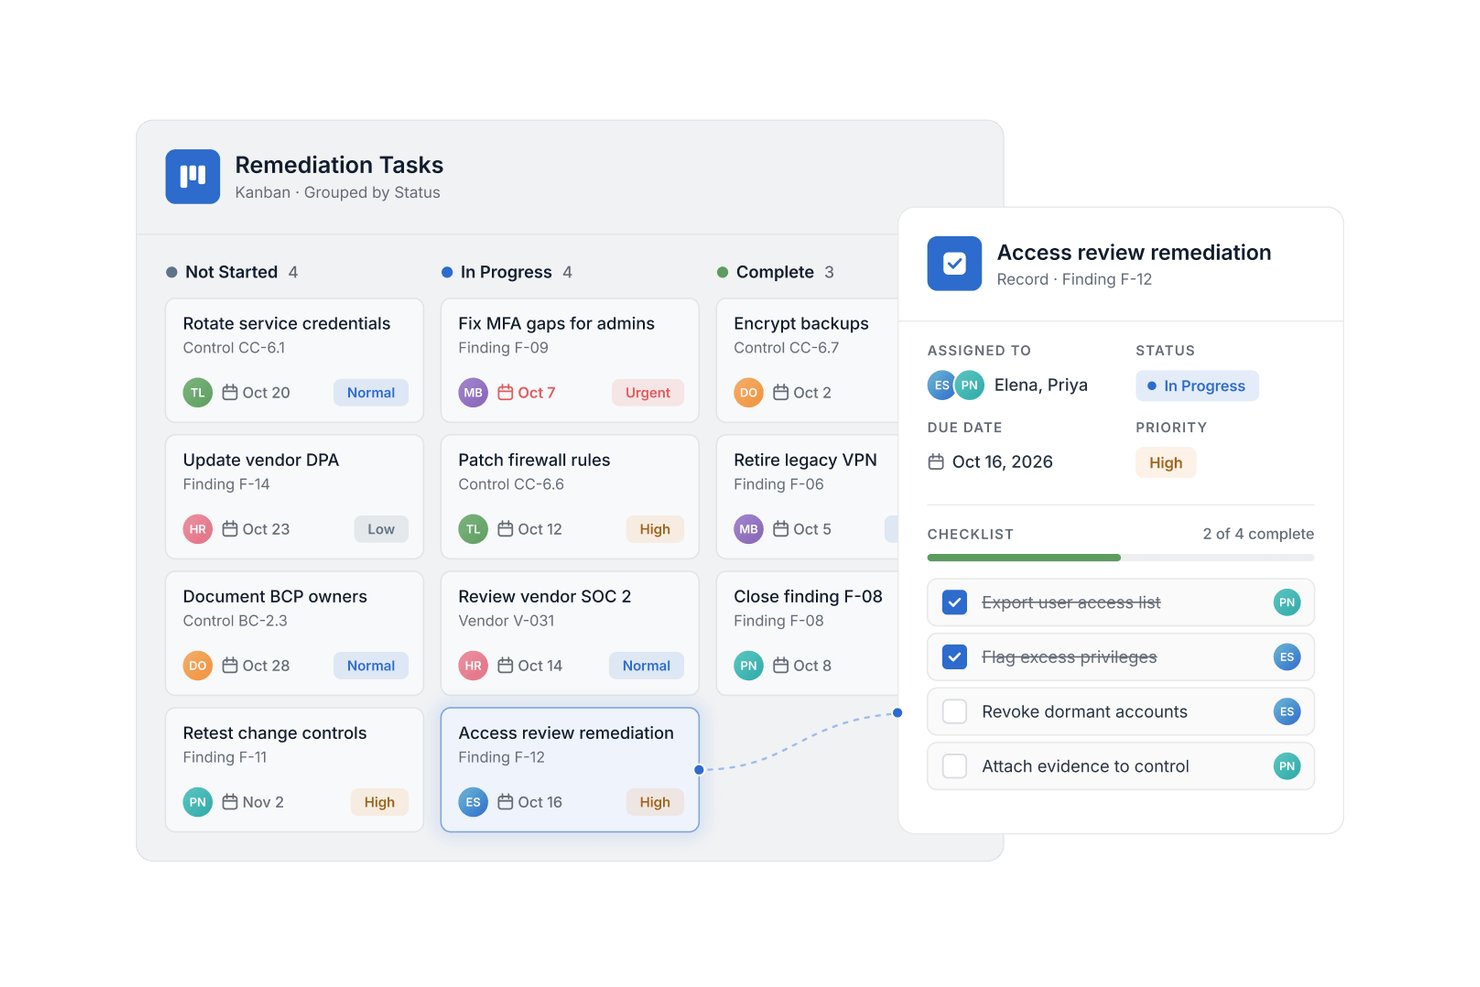Screen dimensions: 1480x987
Task: Click the Urgent badge on Fix MFA gaps card
Action: click(x=648, y=393)
